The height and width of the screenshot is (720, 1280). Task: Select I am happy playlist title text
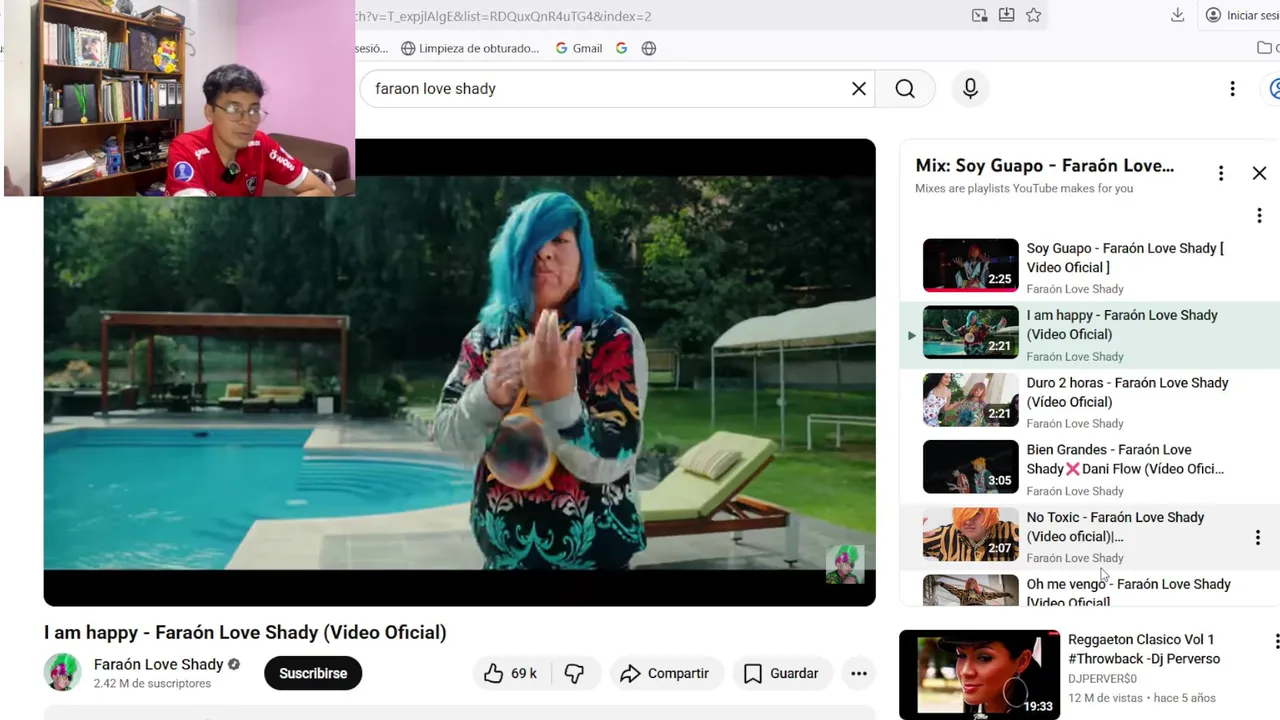[x=1122, y=325]
